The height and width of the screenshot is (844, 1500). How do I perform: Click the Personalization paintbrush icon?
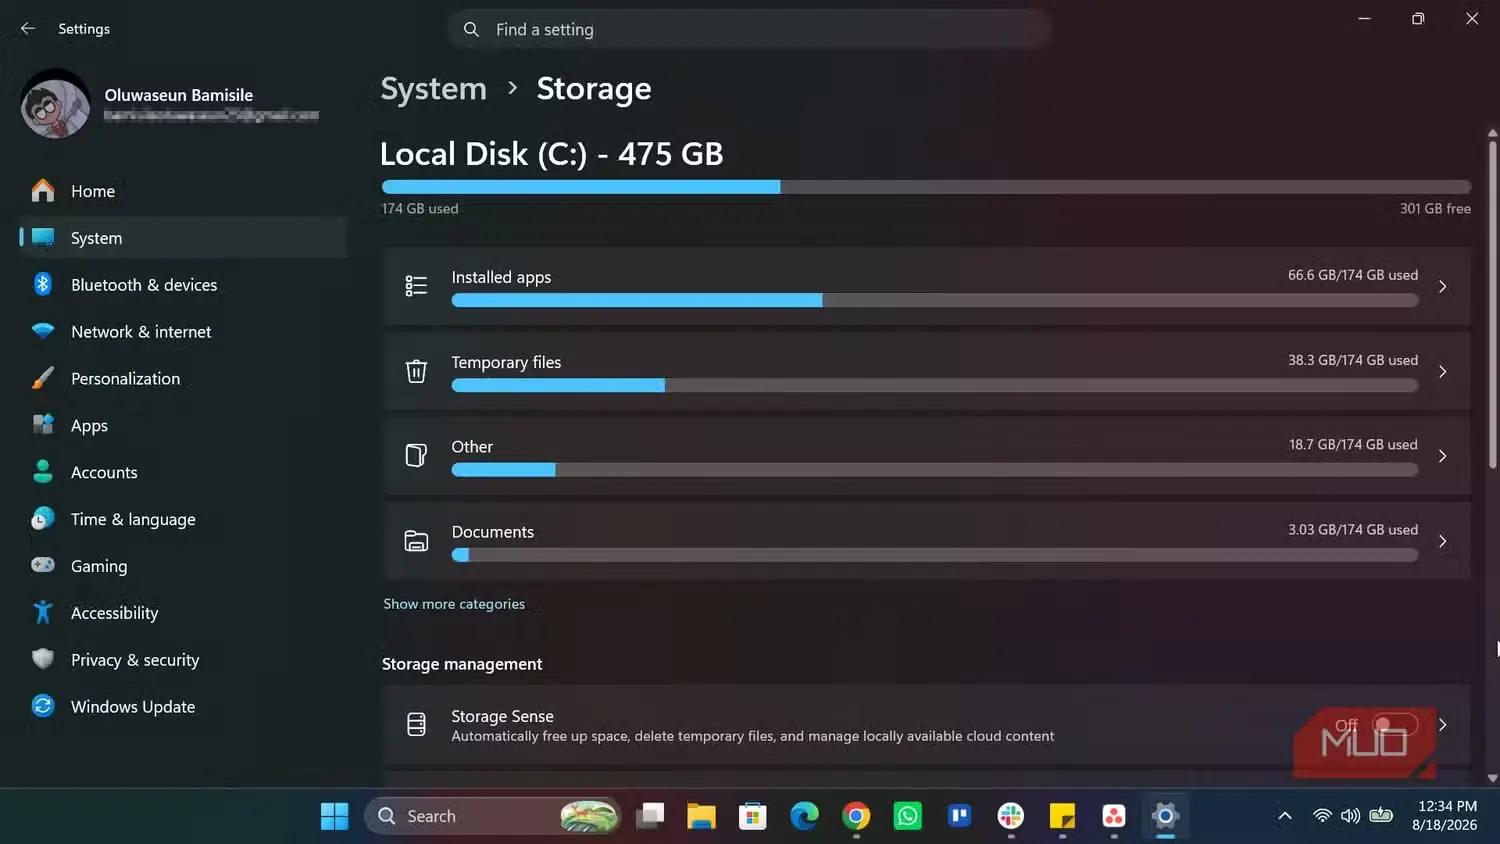tap(43, 378)
